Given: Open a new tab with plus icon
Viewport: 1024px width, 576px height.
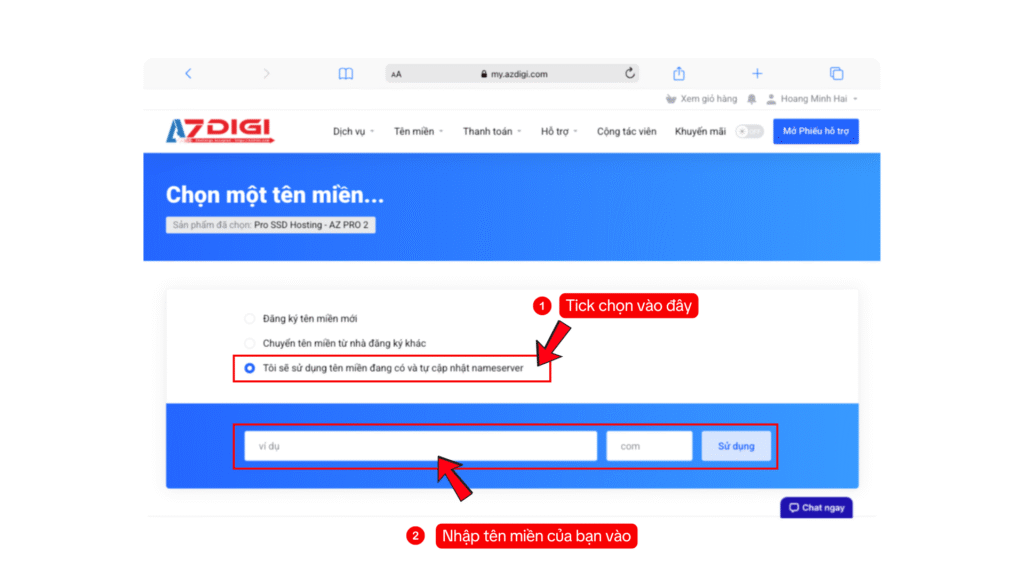Looking at the screenshot, I should (757, 74).
